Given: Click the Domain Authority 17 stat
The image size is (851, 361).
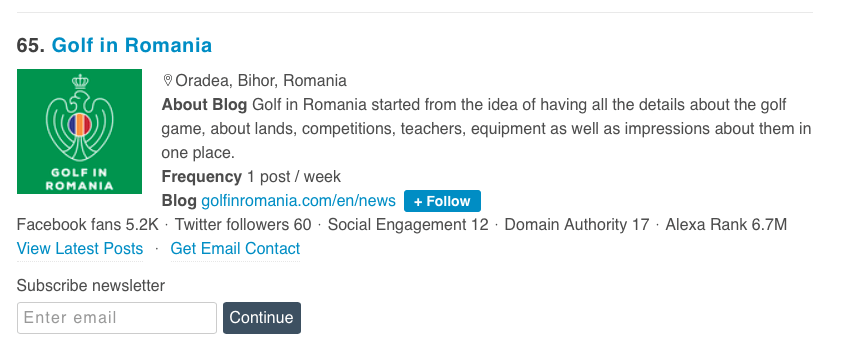Looking at the screenshot, I should tap(577, 225).
